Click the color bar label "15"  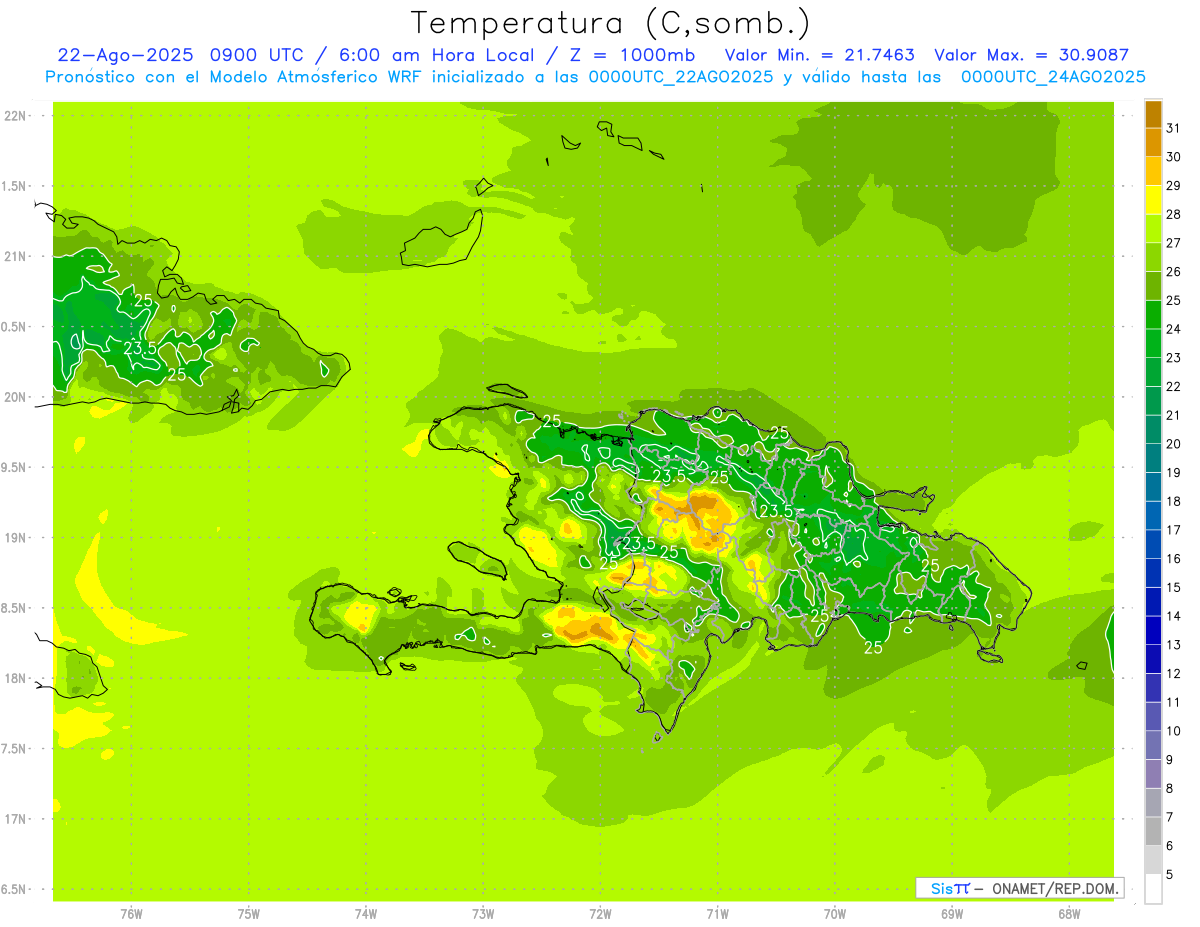1174,587
